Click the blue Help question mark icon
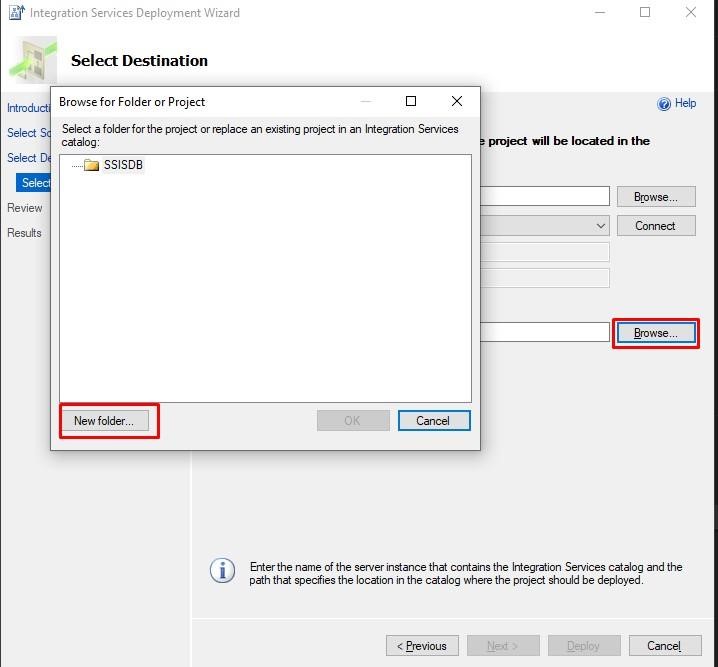This screenshot has height=667, width=718. click(x=664, y=103)
